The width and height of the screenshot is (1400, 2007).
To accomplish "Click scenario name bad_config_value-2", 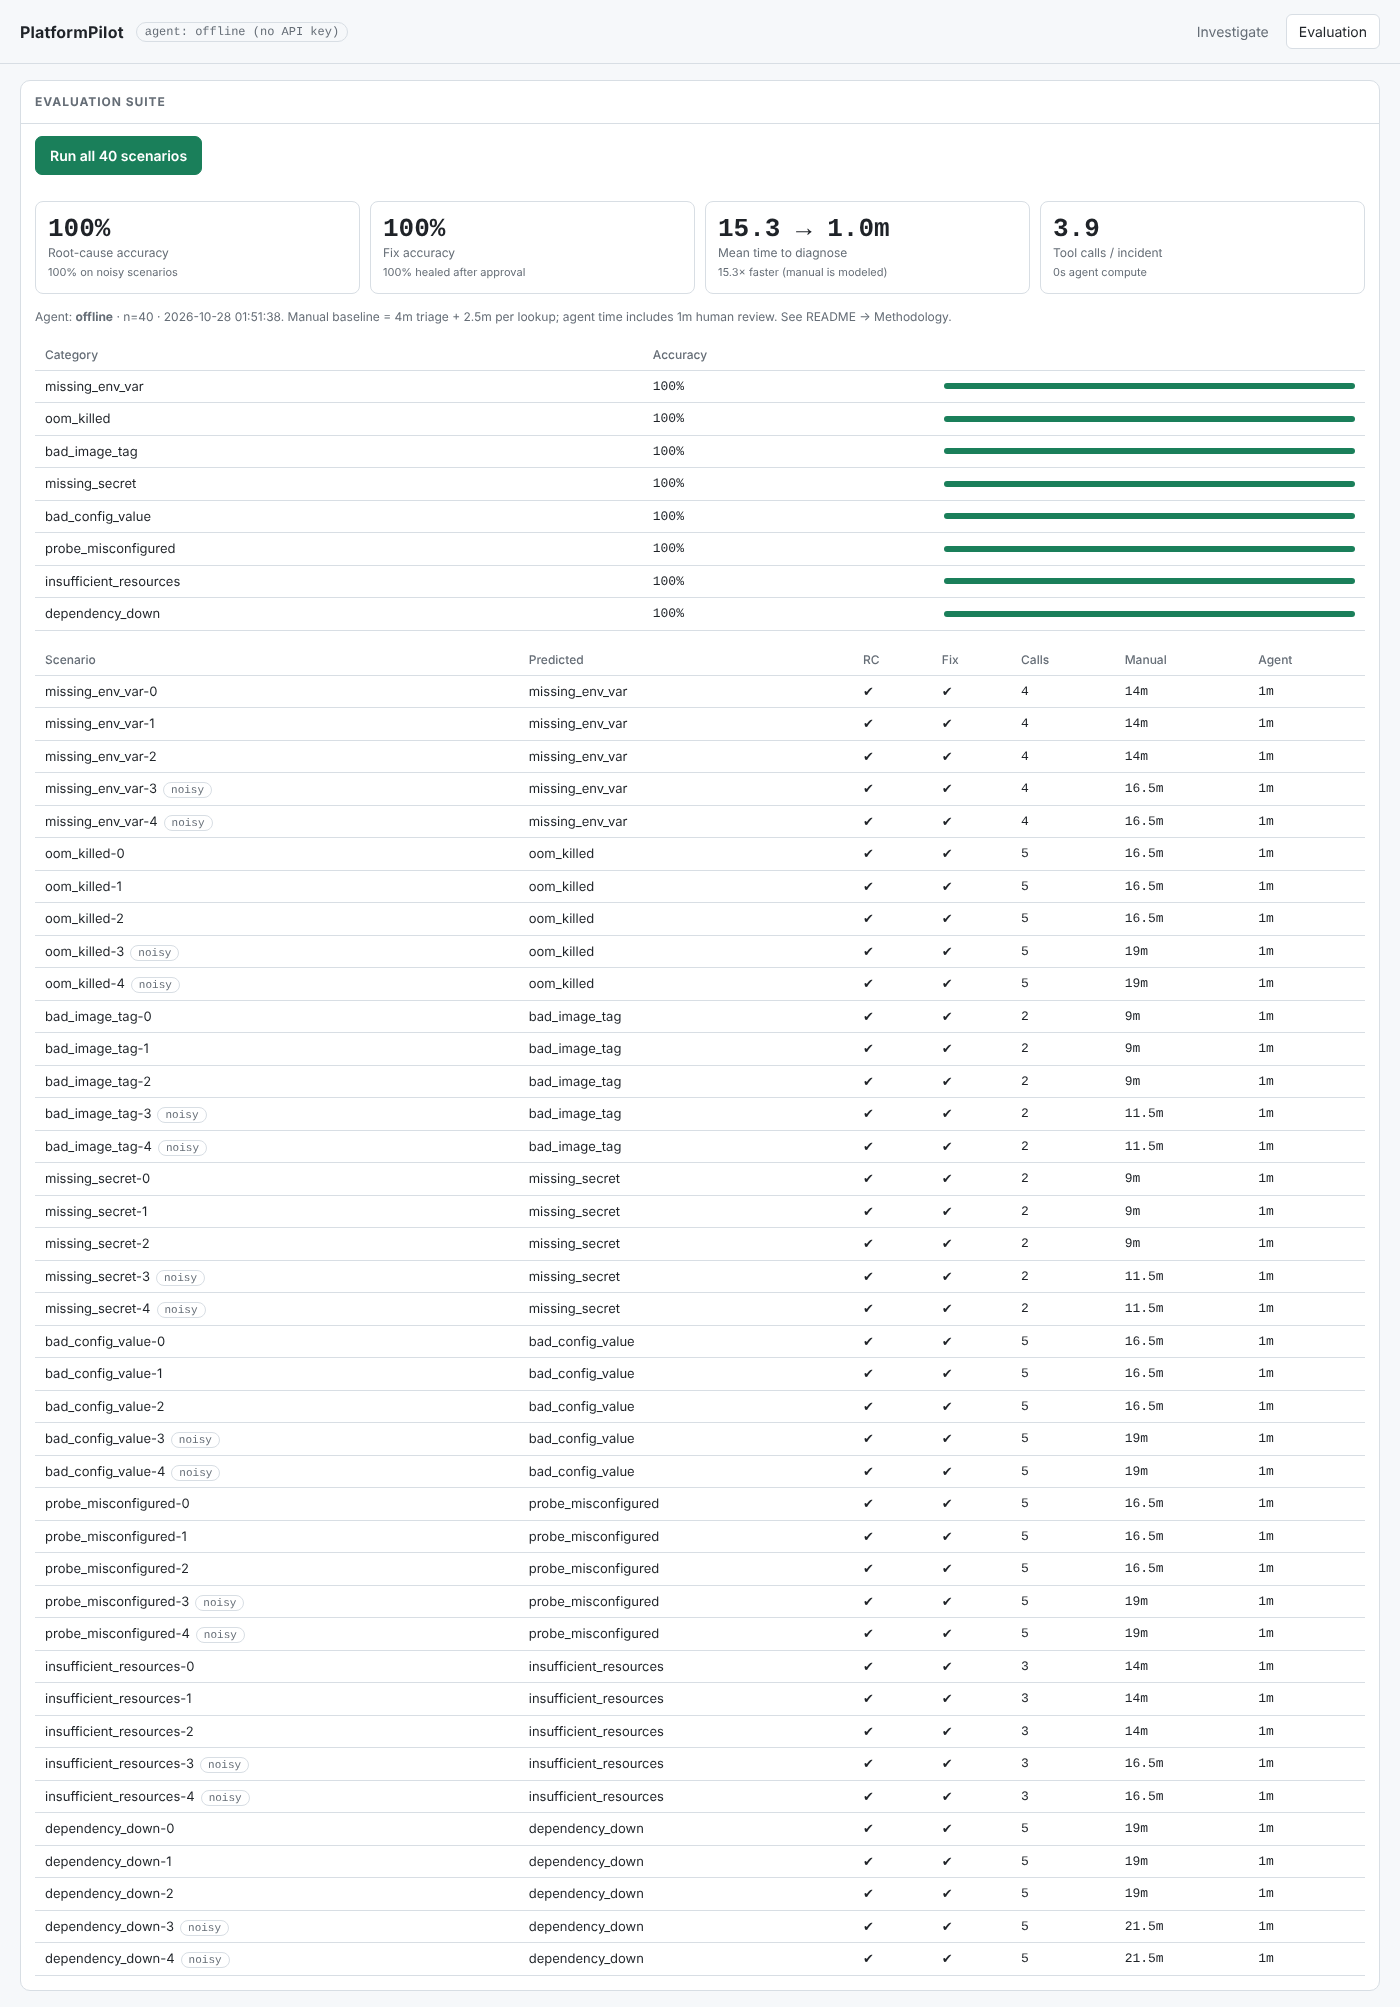I will [105, 1407].
